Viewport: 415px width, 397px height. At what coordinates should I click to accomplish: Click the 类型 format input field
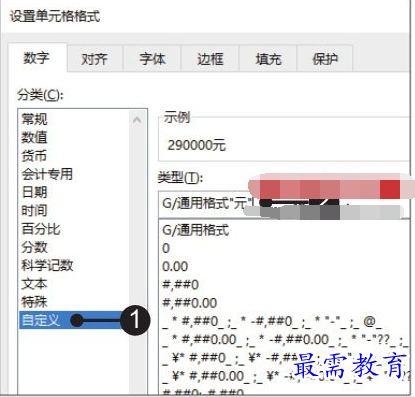click(284, 204)
